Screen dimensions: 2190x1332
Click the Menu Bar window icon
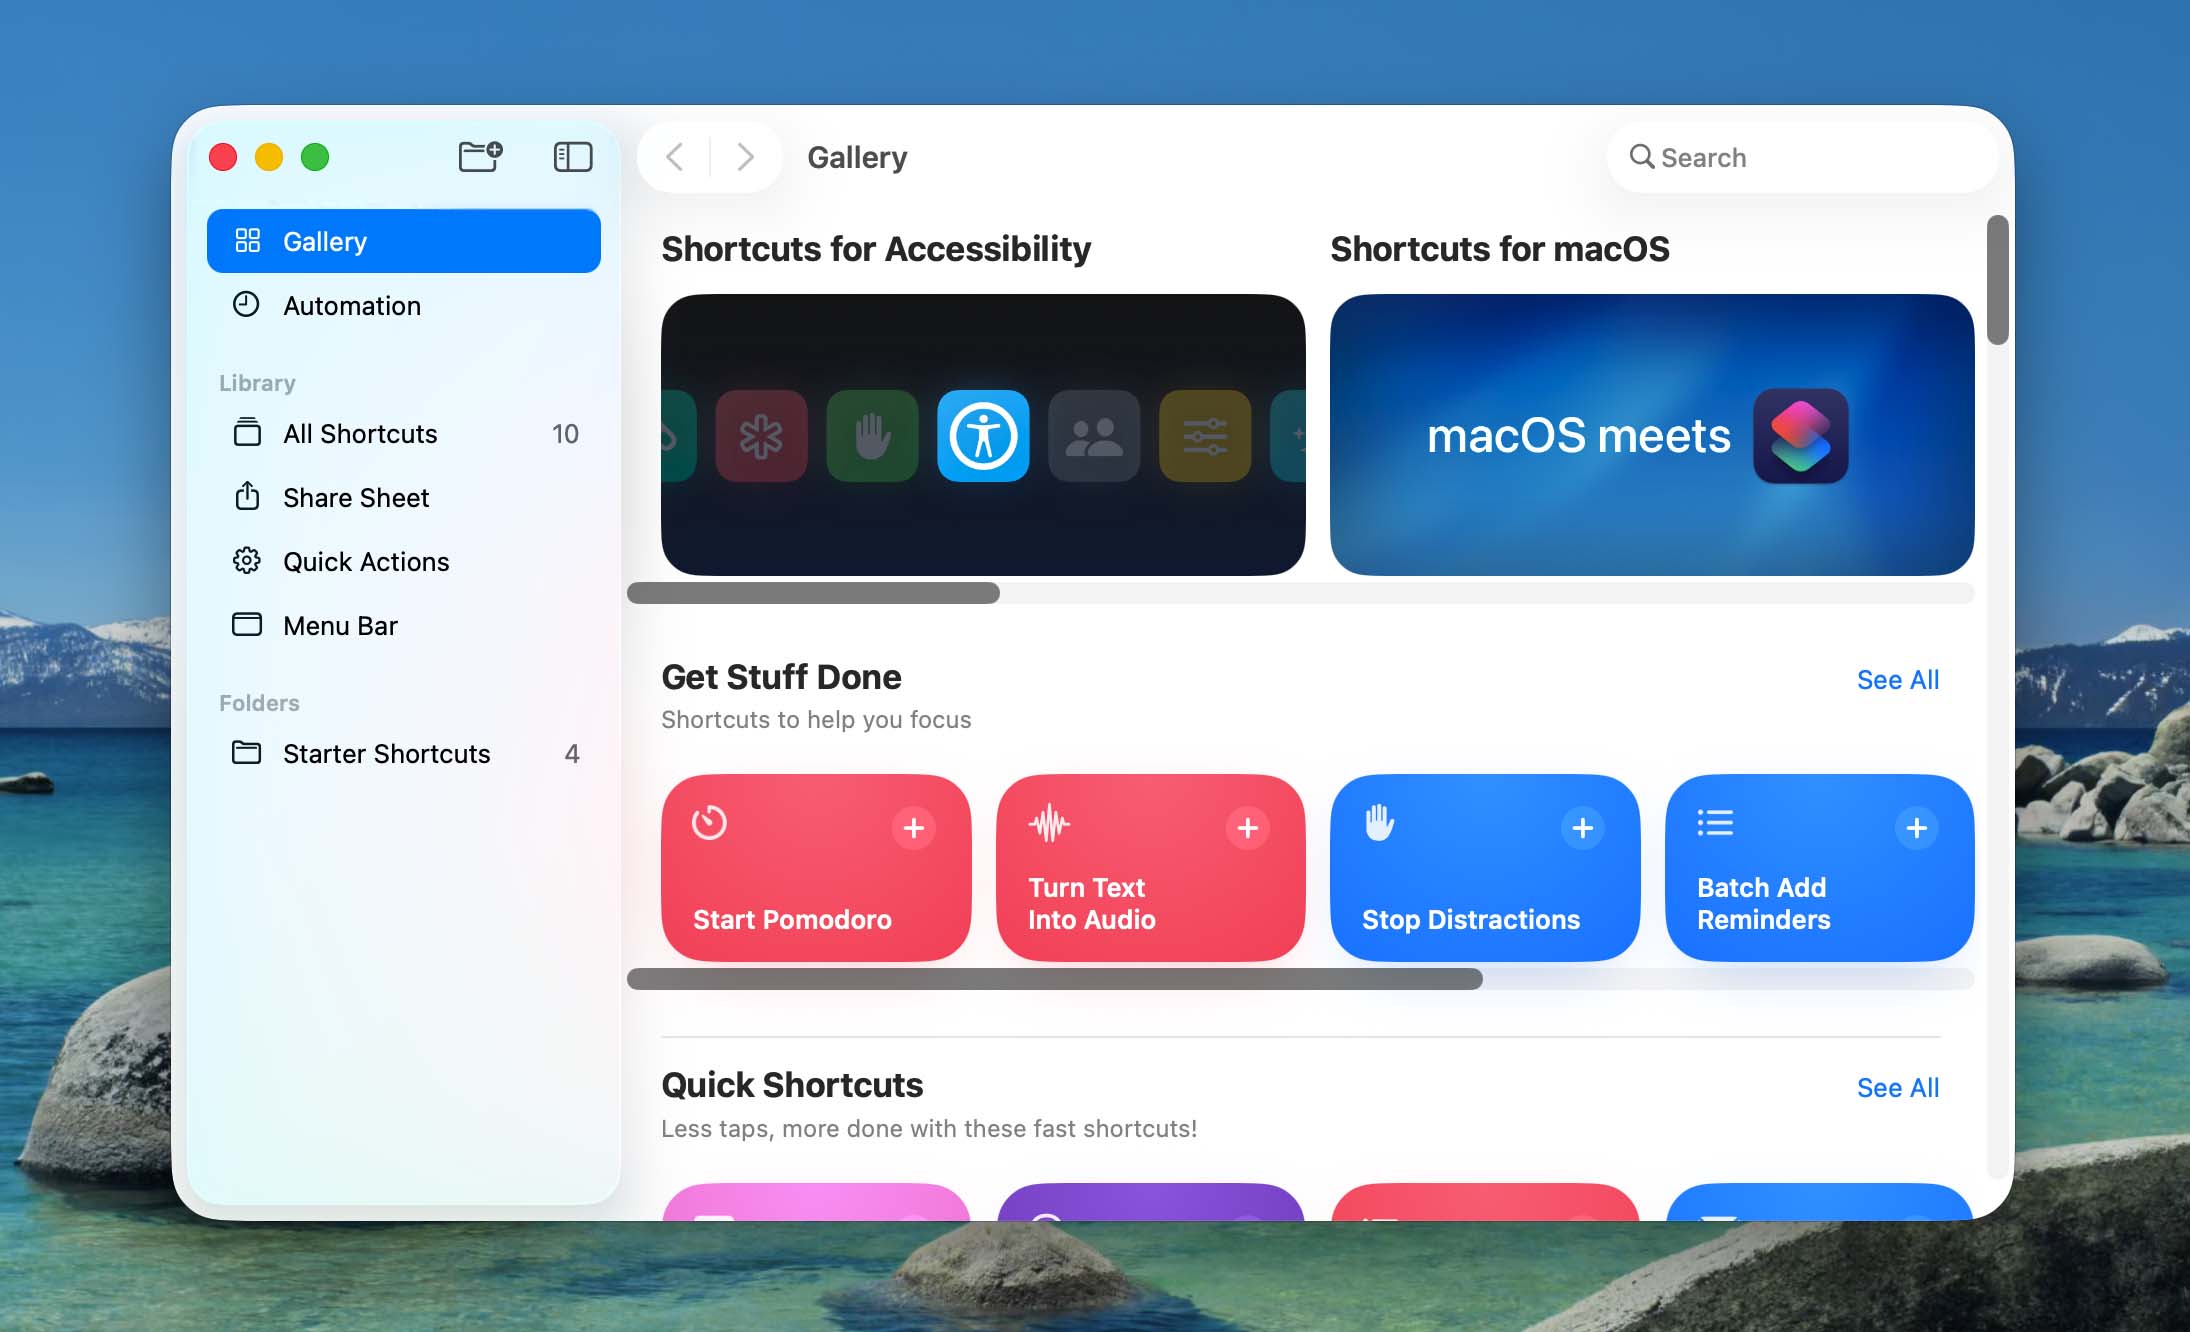[x=247, y=624]
